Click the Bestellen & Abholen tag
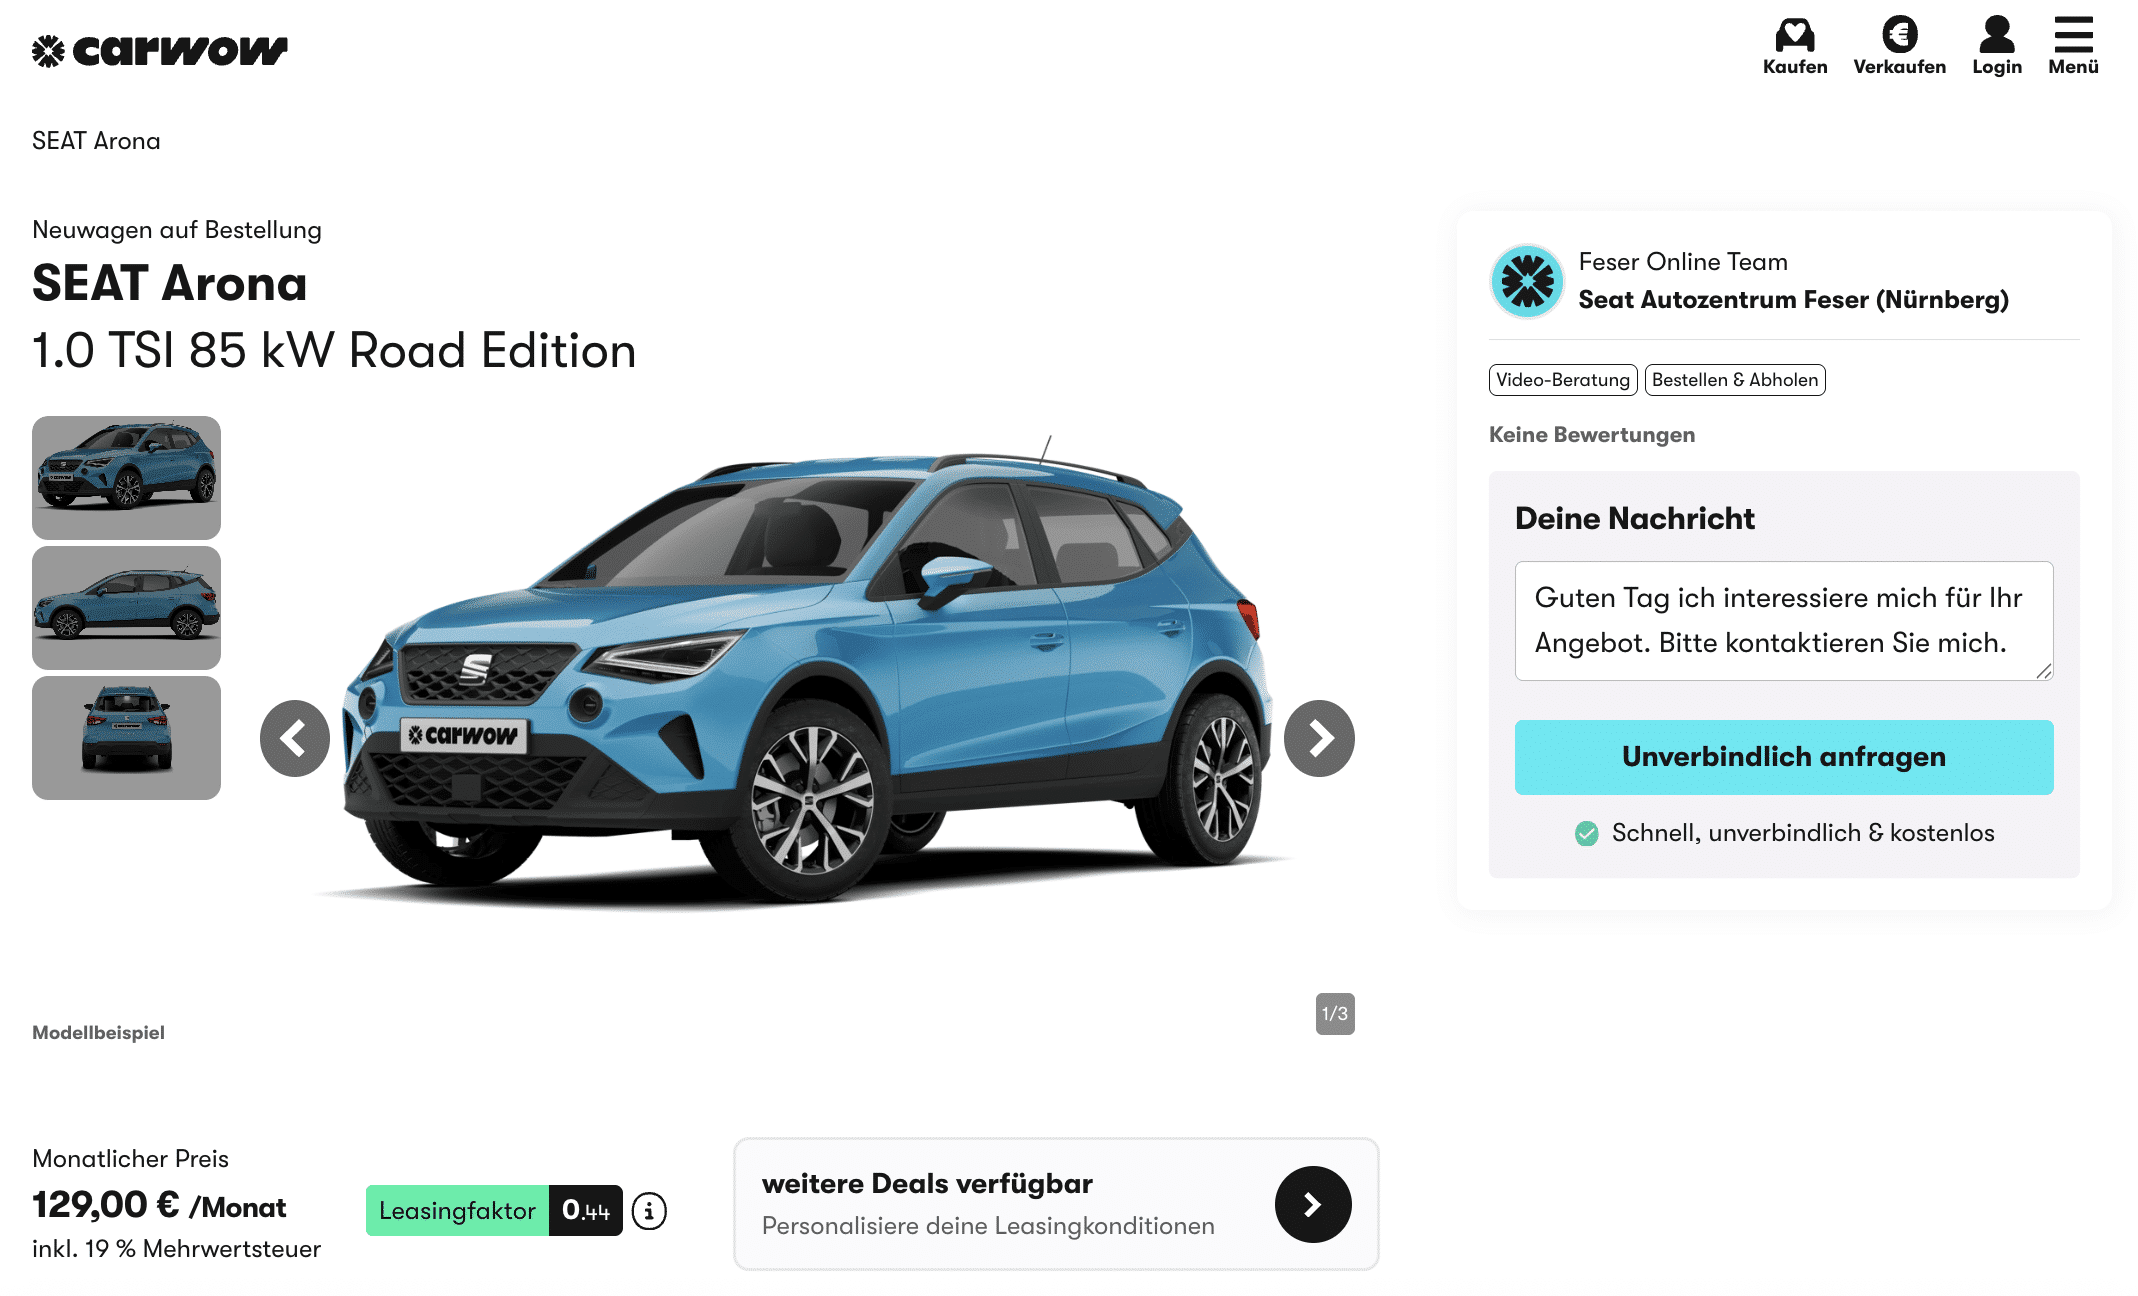 coord(1735,380)
